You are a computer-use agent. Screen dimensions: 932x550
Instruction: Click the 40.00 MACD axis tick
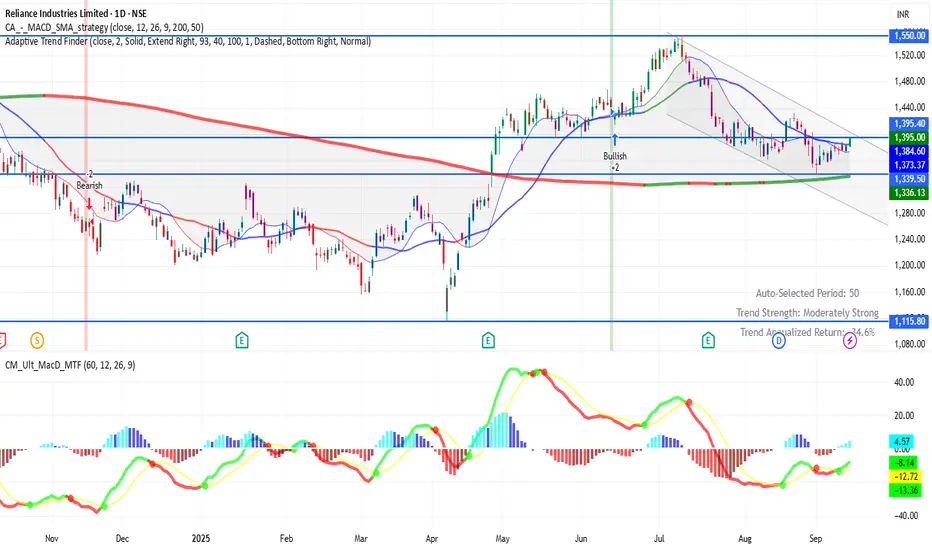pos(904,382)
